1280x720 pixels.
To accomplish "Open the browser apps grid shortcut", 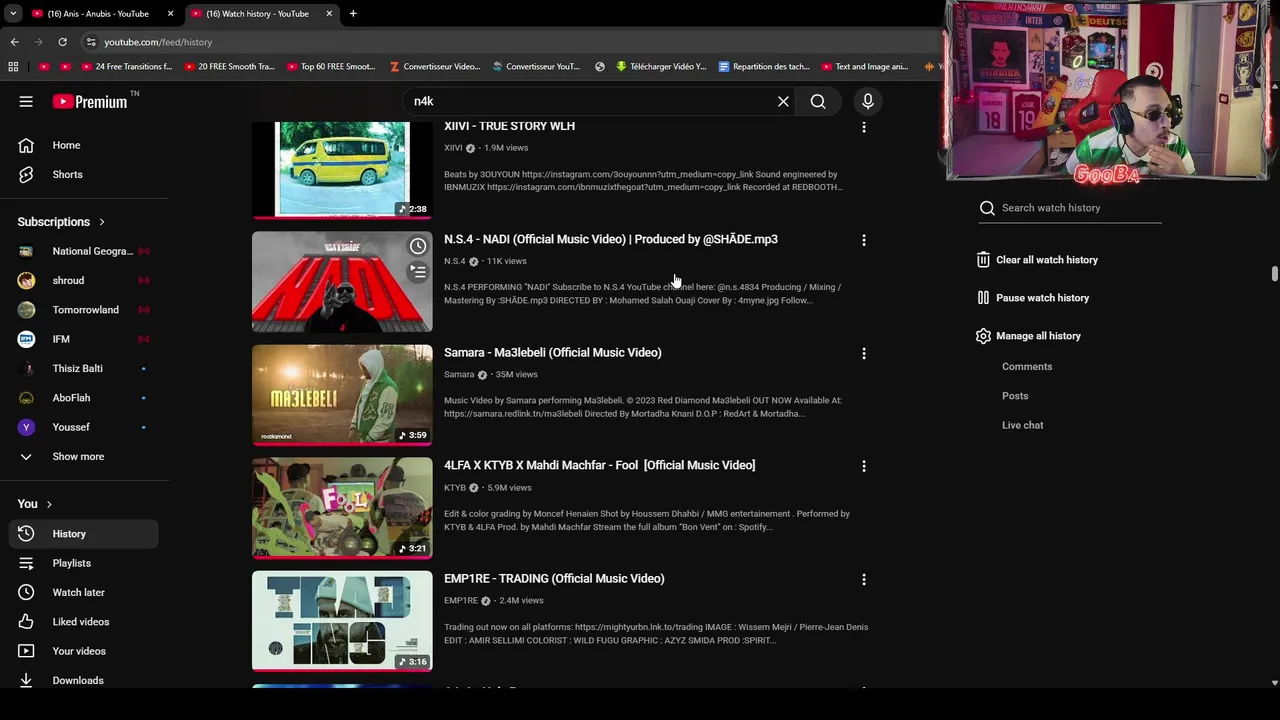I will click(13, 67).
